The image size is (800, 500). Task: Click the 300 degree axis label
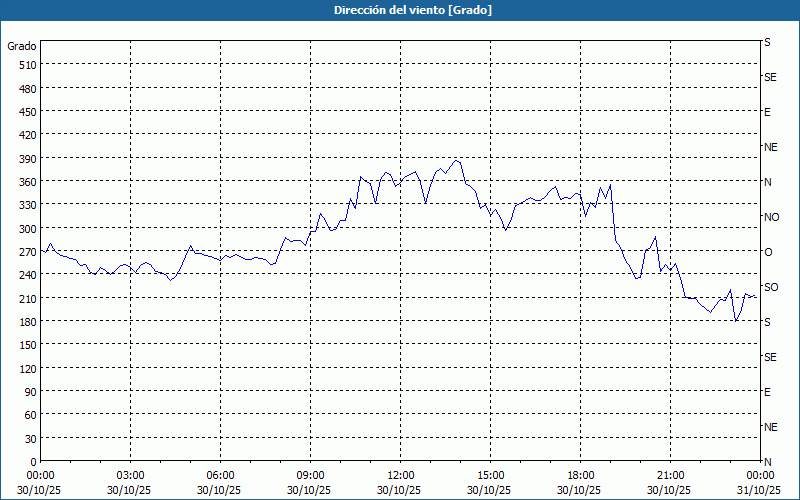29,229
